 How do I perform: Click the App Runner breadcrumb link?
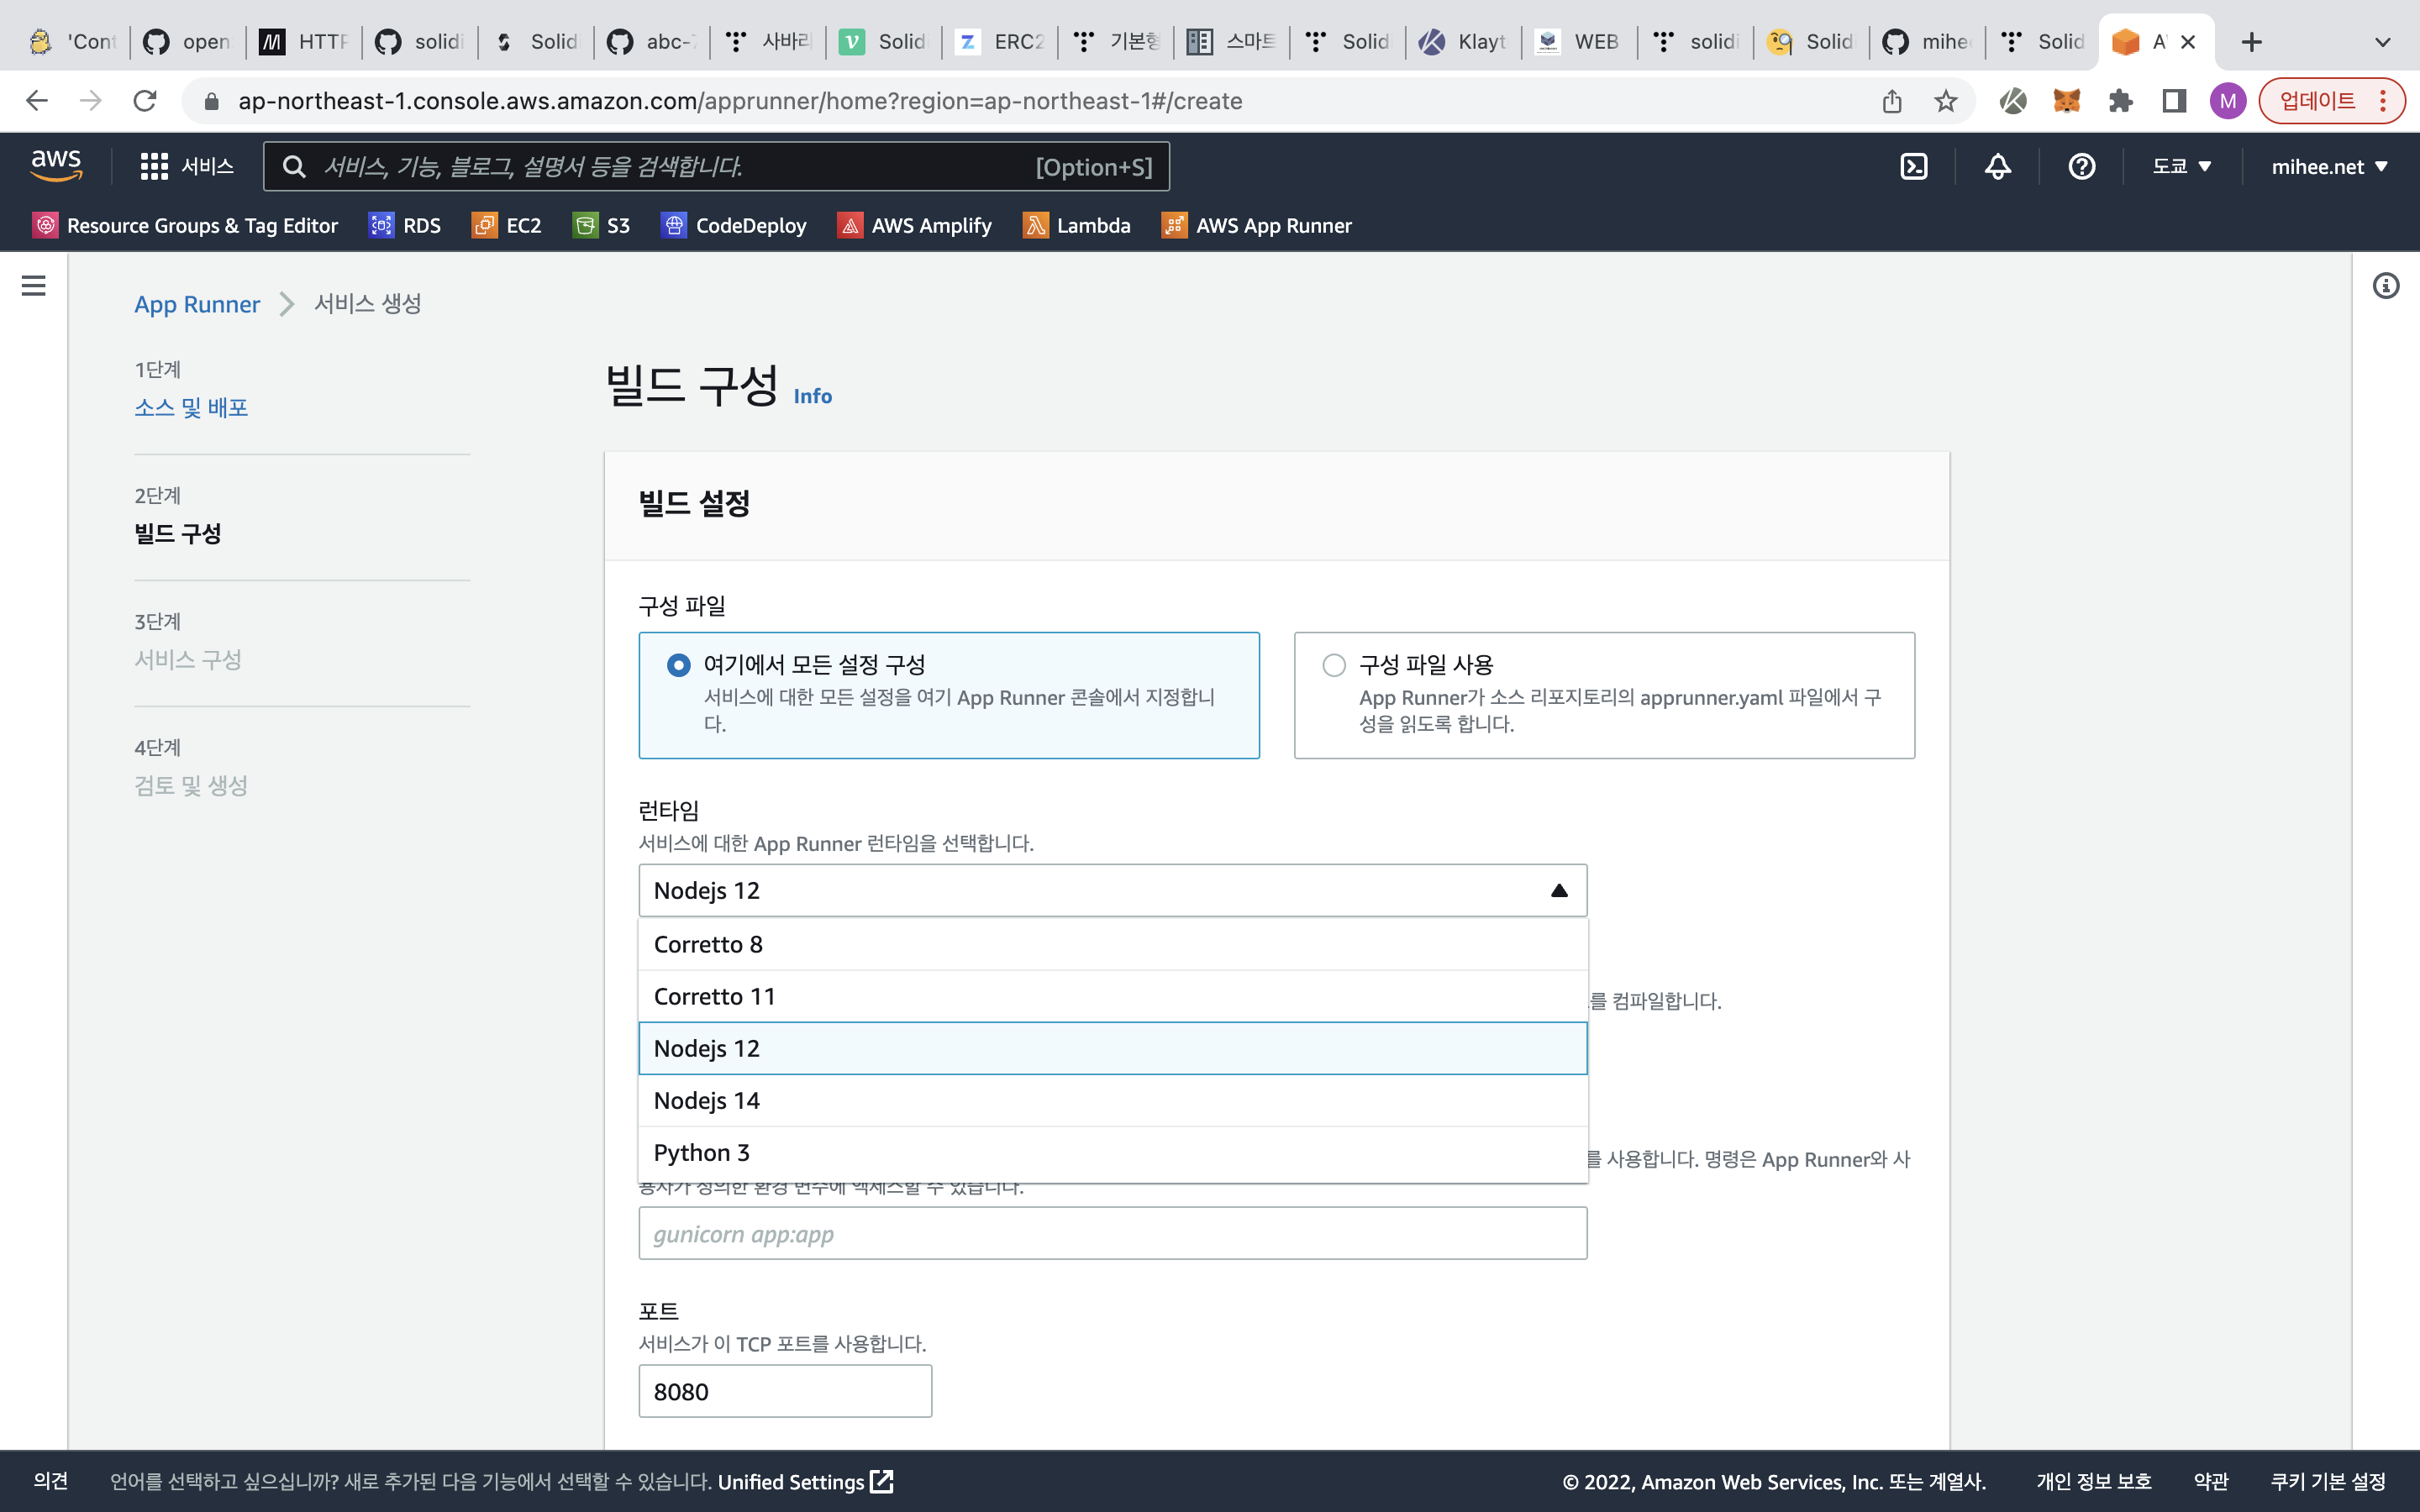(x=197, y=304)
